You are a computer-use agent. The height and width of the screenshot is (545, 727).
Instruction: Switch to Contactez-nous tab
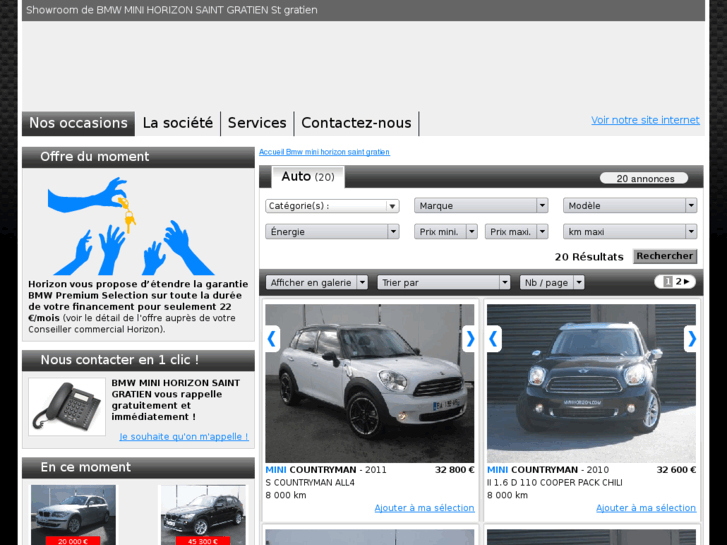pyautogui.click(x=356, y=123)
